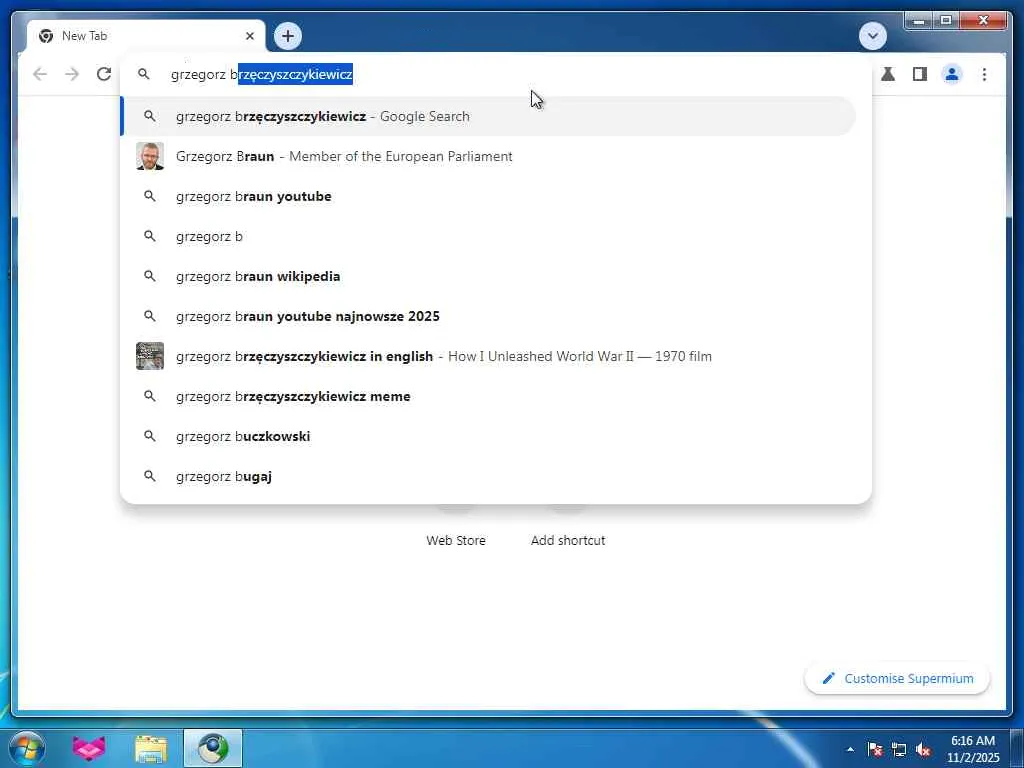Click search icon beside 'grzegorz braun youtube'

(150, 196)
